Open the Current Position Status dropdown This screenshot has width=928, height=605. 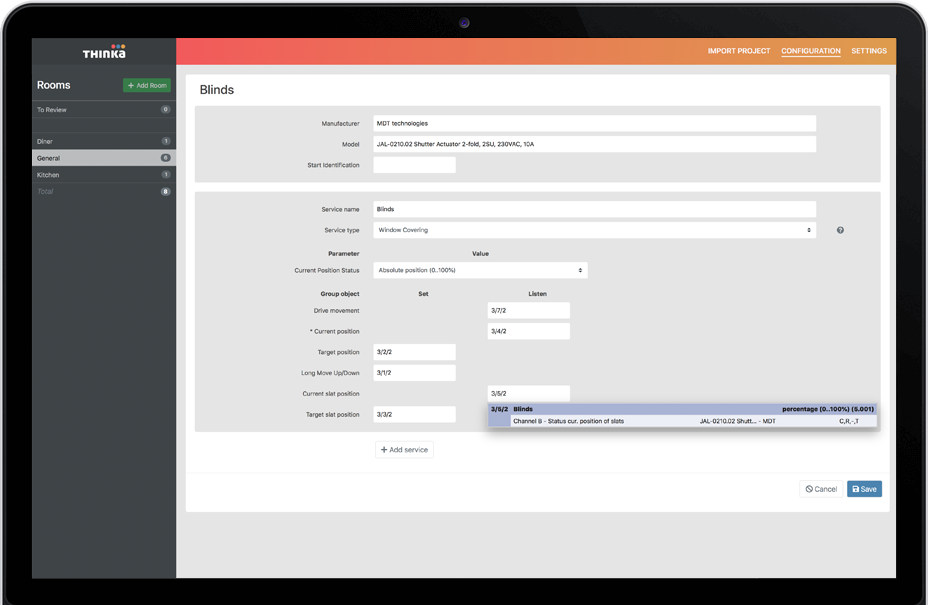point(480,271)
